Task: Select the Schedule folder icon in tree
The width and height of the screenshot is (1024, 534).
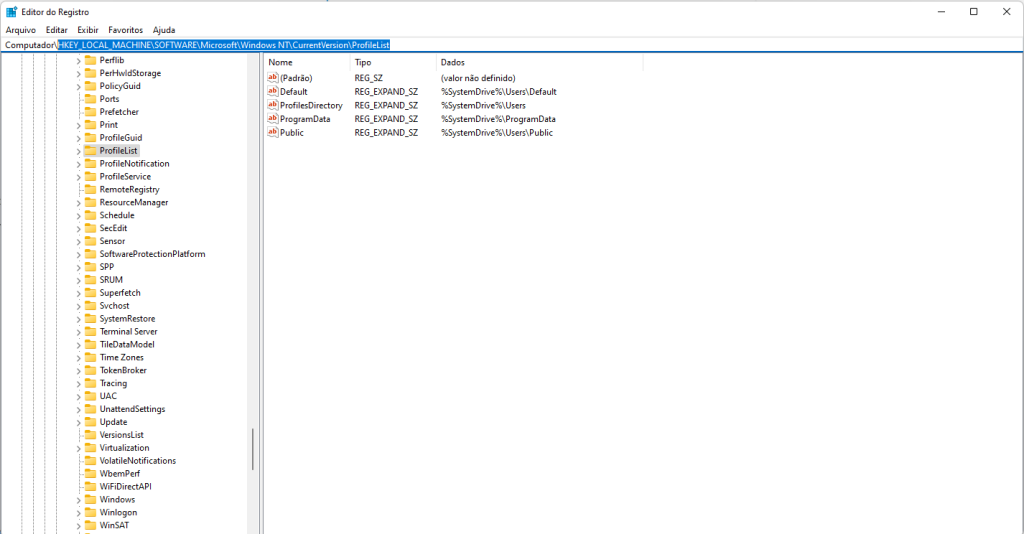Action: 91,215
